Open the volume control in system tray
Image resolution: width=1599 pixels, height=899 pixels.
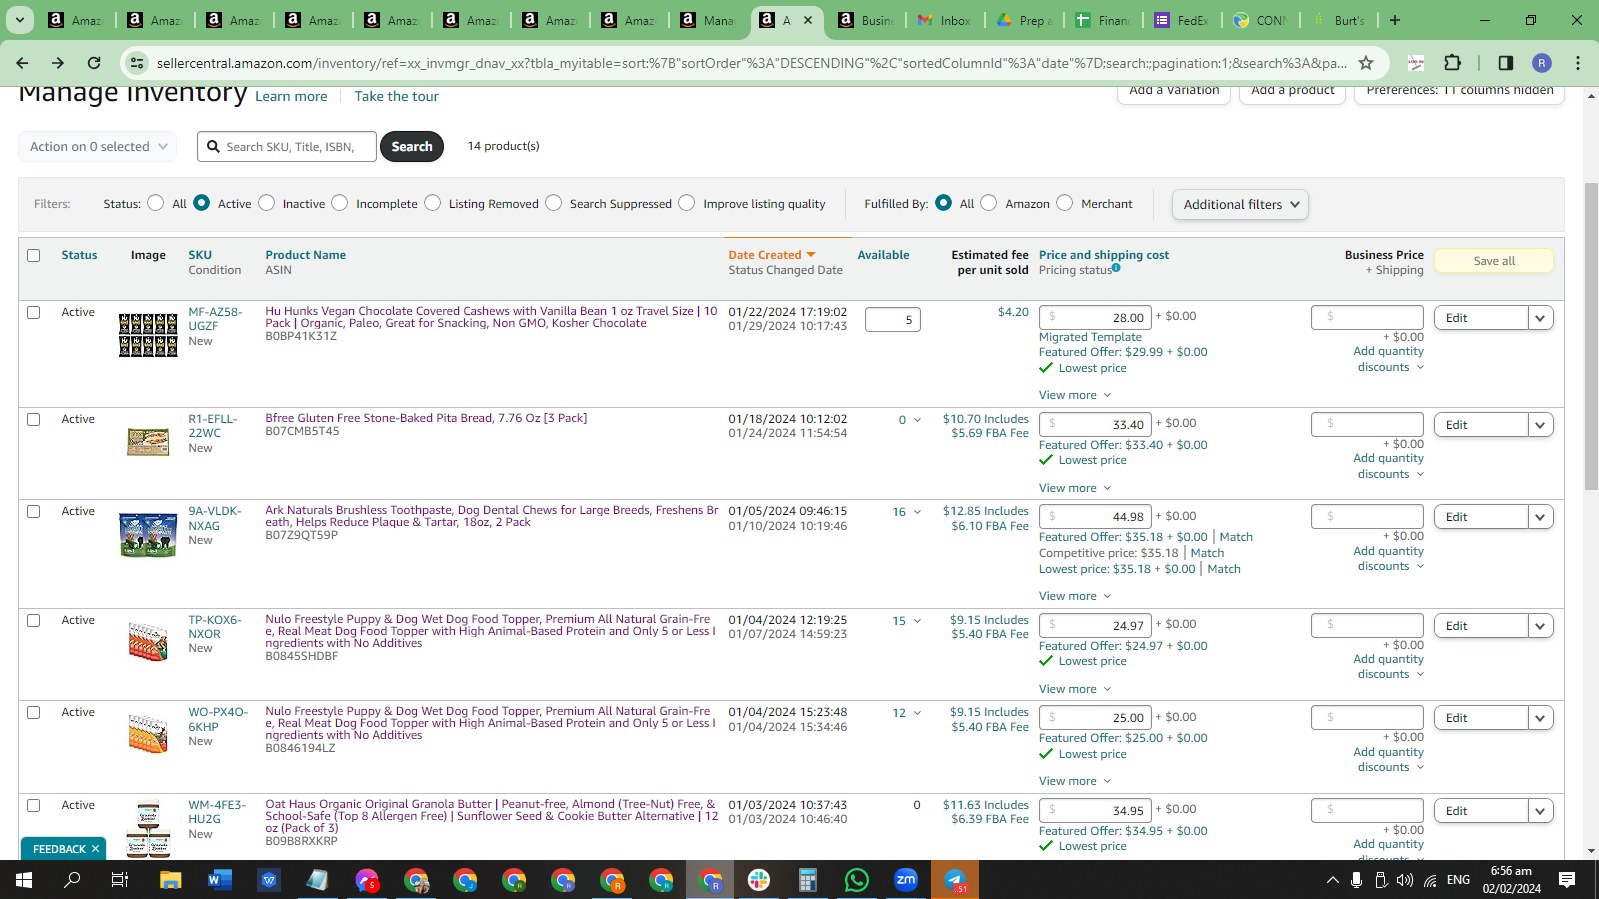[1405, 880]
